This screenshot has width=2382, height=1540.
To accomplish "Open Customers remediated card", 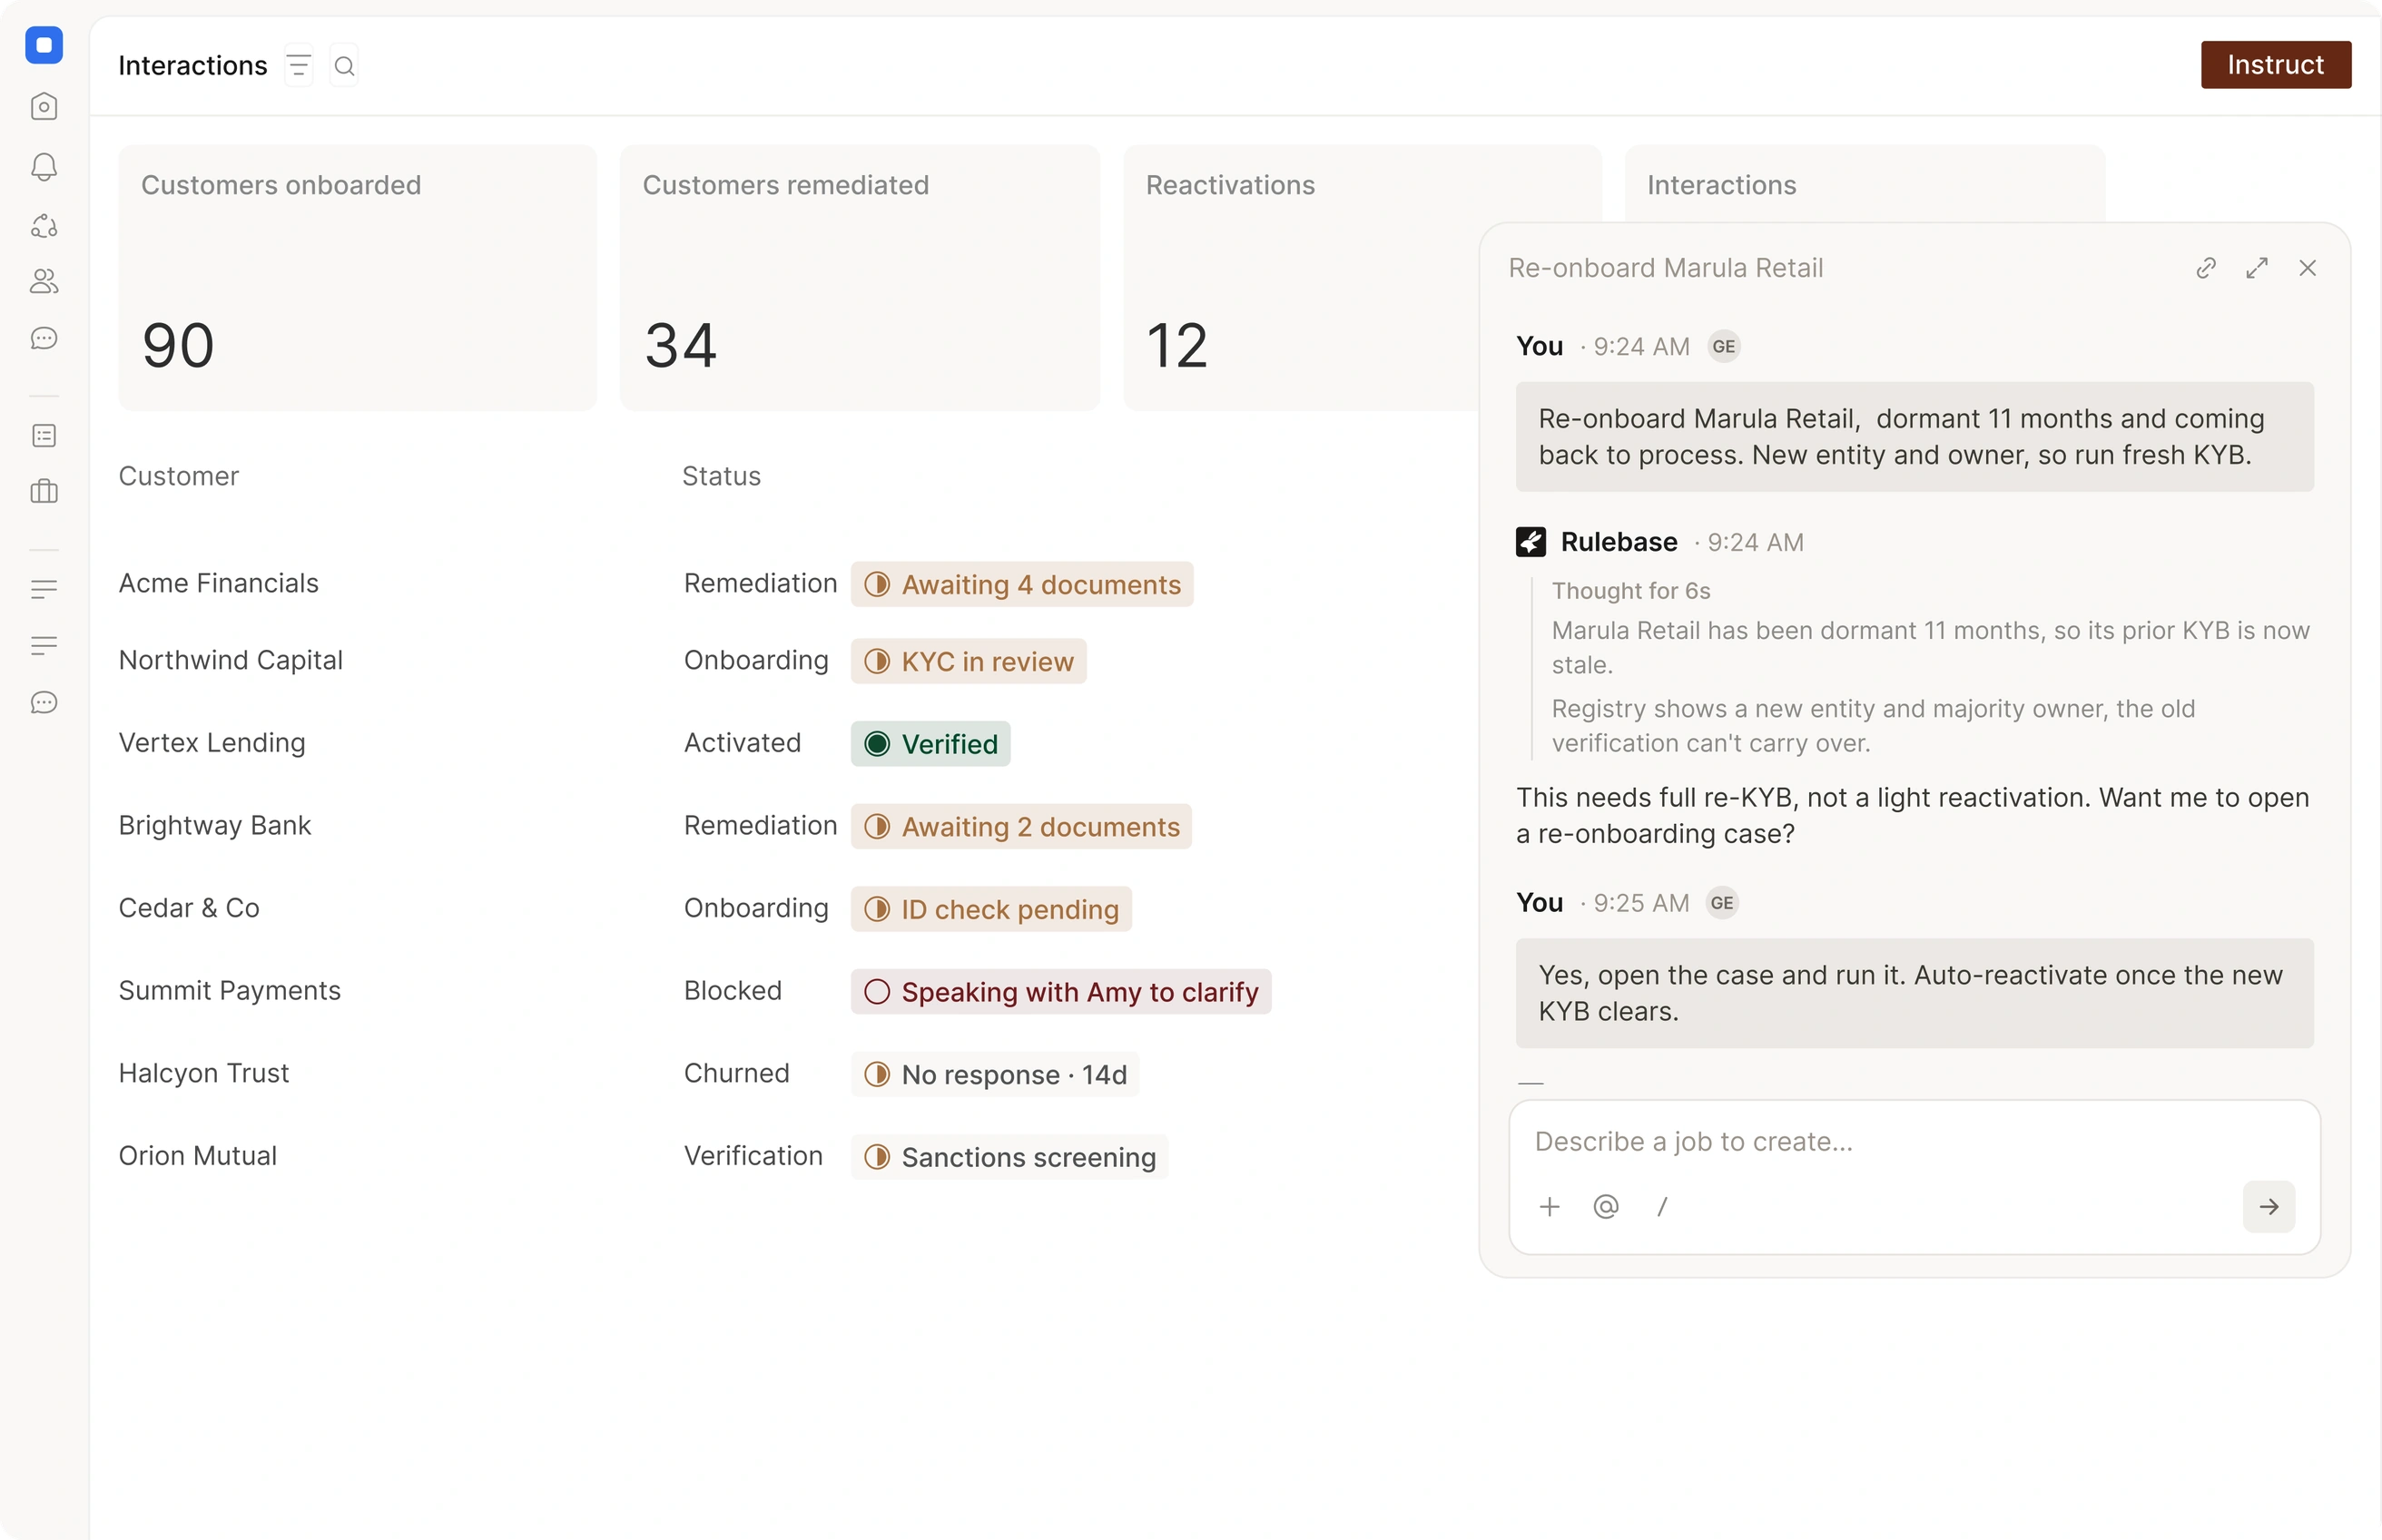I will pos(859,277).
